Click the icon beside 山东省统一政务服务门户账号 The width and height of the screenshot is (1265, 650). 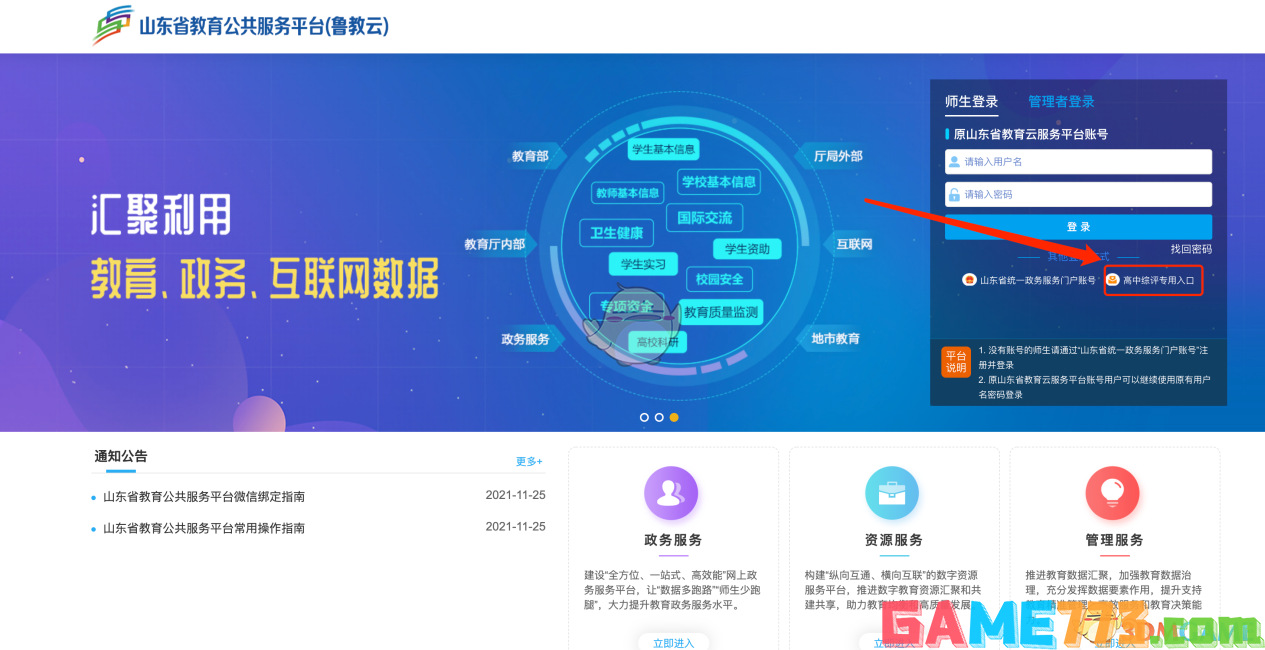(x=969, y=280)
